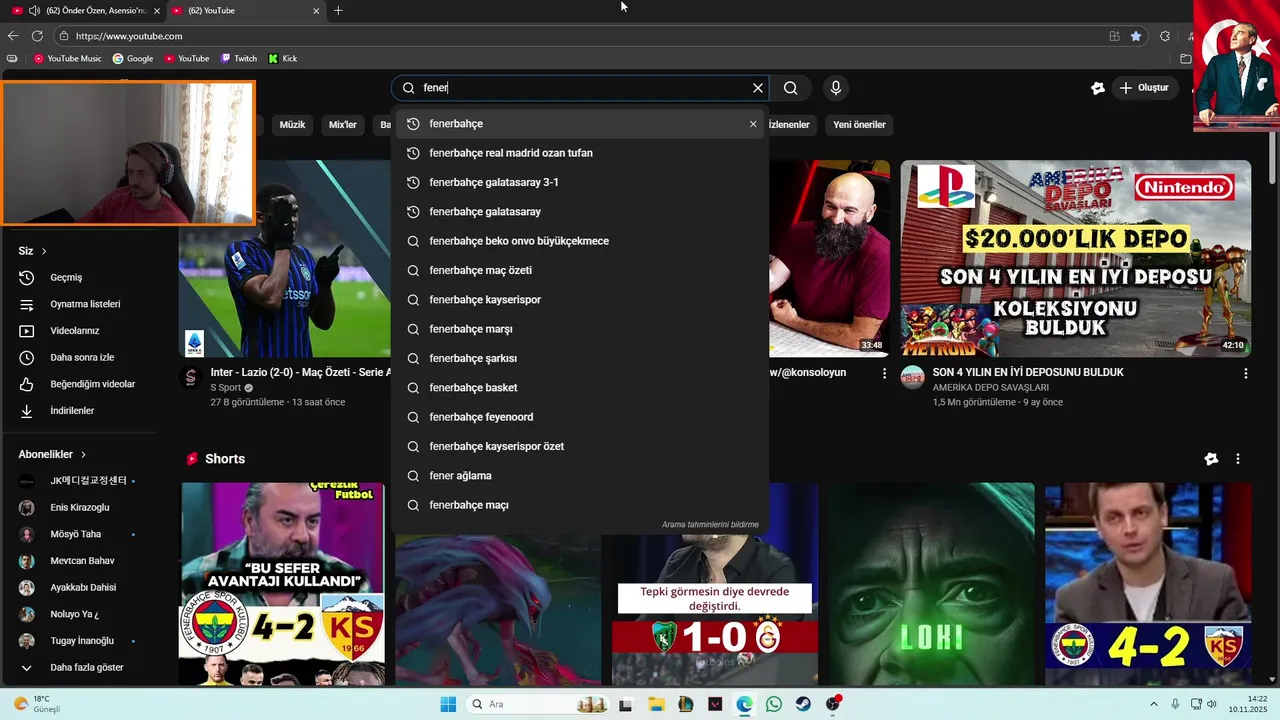Select the Yeni öneriler filter chip
Image resolution: width=1280 pixels, height=720 pixels.
859,125
